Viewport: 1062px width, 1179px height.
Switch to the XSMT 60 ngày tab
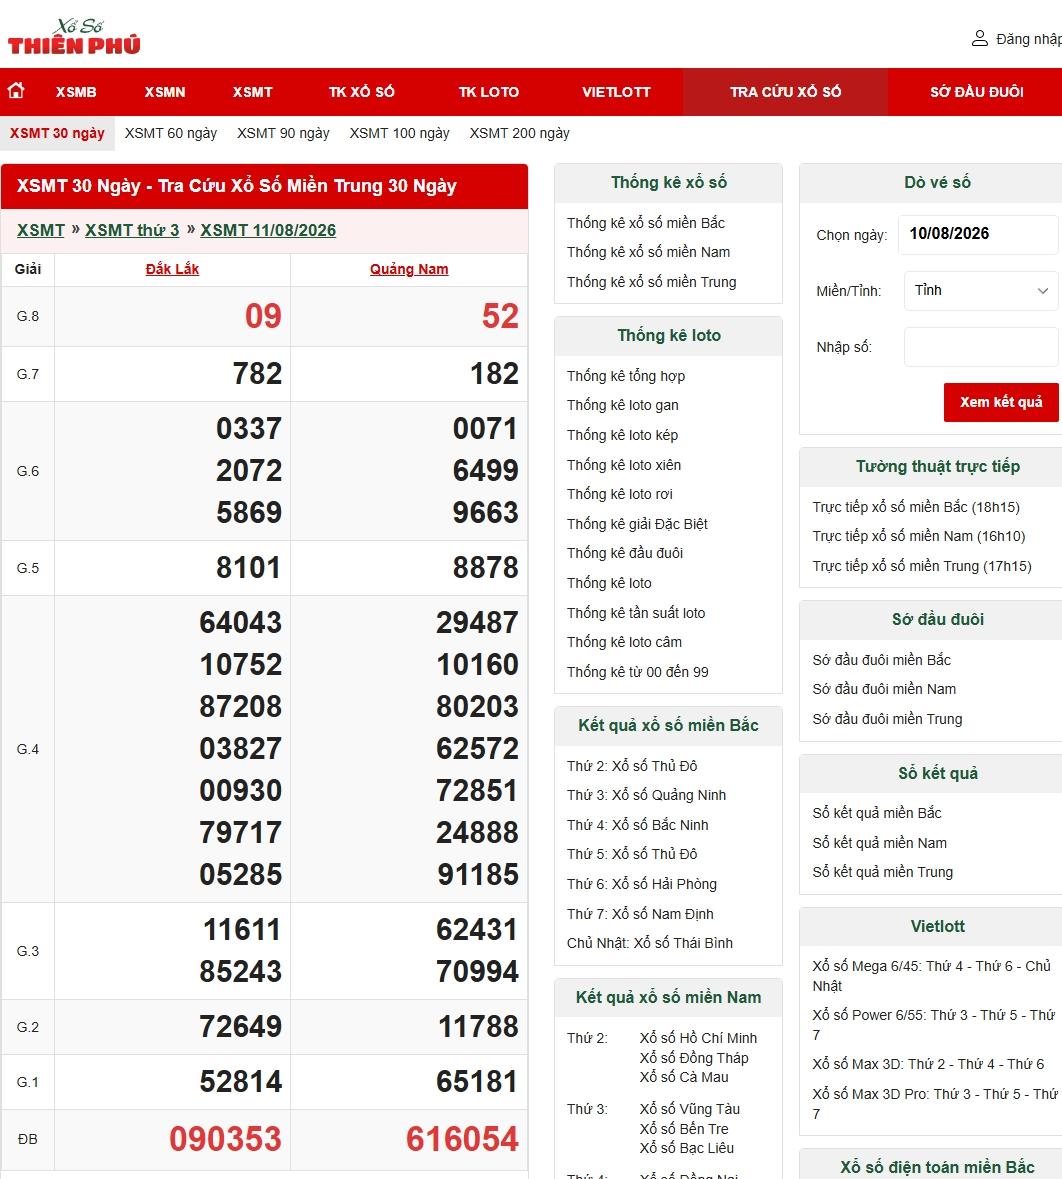pos(171,133)
